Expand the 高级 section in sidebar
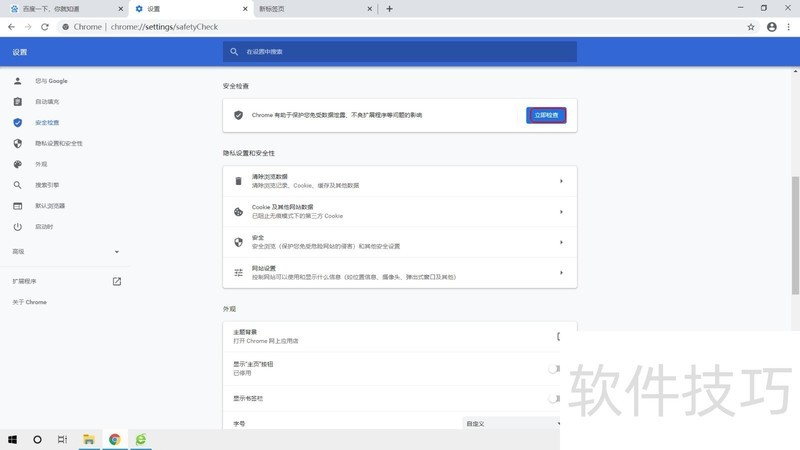 click(65, 252)
